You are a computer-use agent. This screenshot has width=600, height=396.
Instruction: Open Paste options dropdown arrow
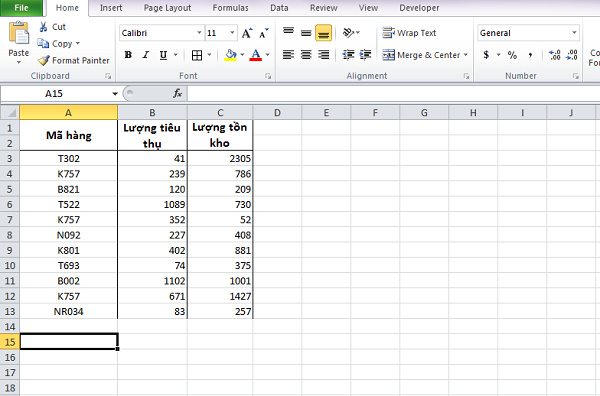pos(18,62)
